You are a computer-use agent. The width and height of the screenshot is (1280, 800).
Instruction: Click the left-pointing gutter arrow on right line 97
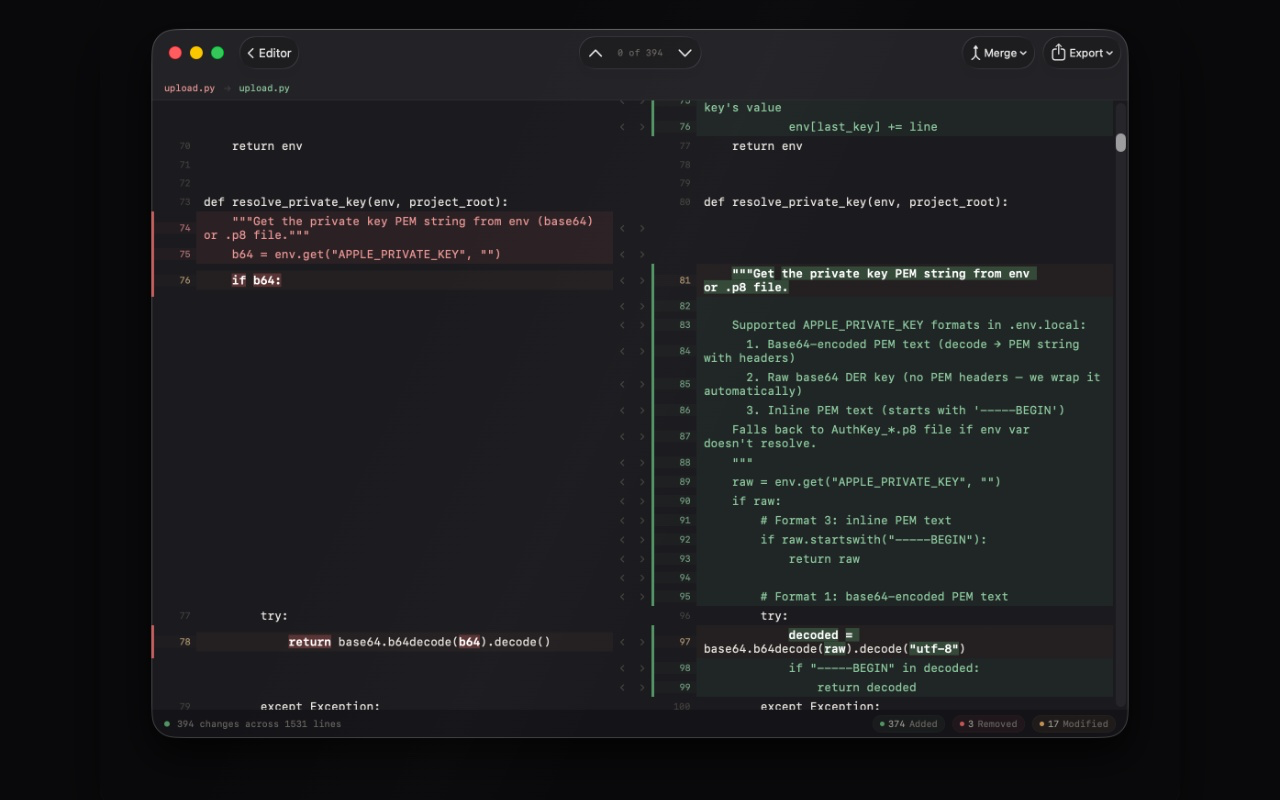(x=622, y=642)
